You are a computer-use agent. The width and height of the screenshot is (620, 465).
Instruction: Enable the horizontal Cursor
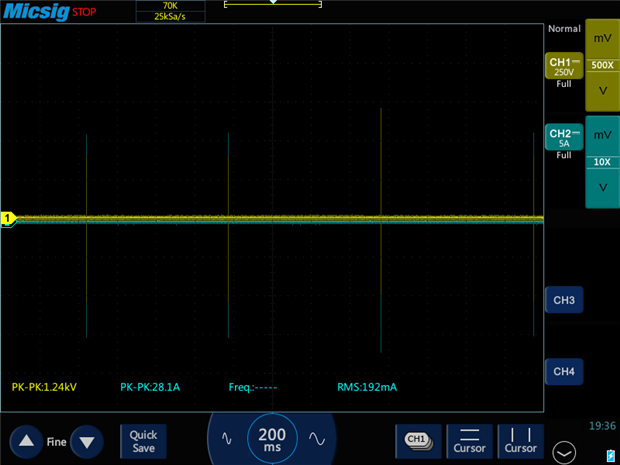click(470, 440)
